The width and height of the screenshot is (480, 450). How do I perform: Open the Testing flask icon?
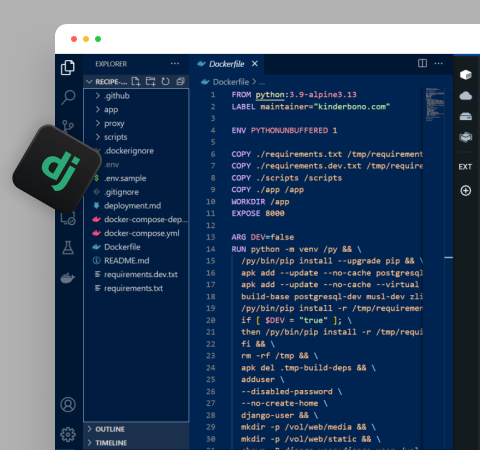(x=68, y=248)
